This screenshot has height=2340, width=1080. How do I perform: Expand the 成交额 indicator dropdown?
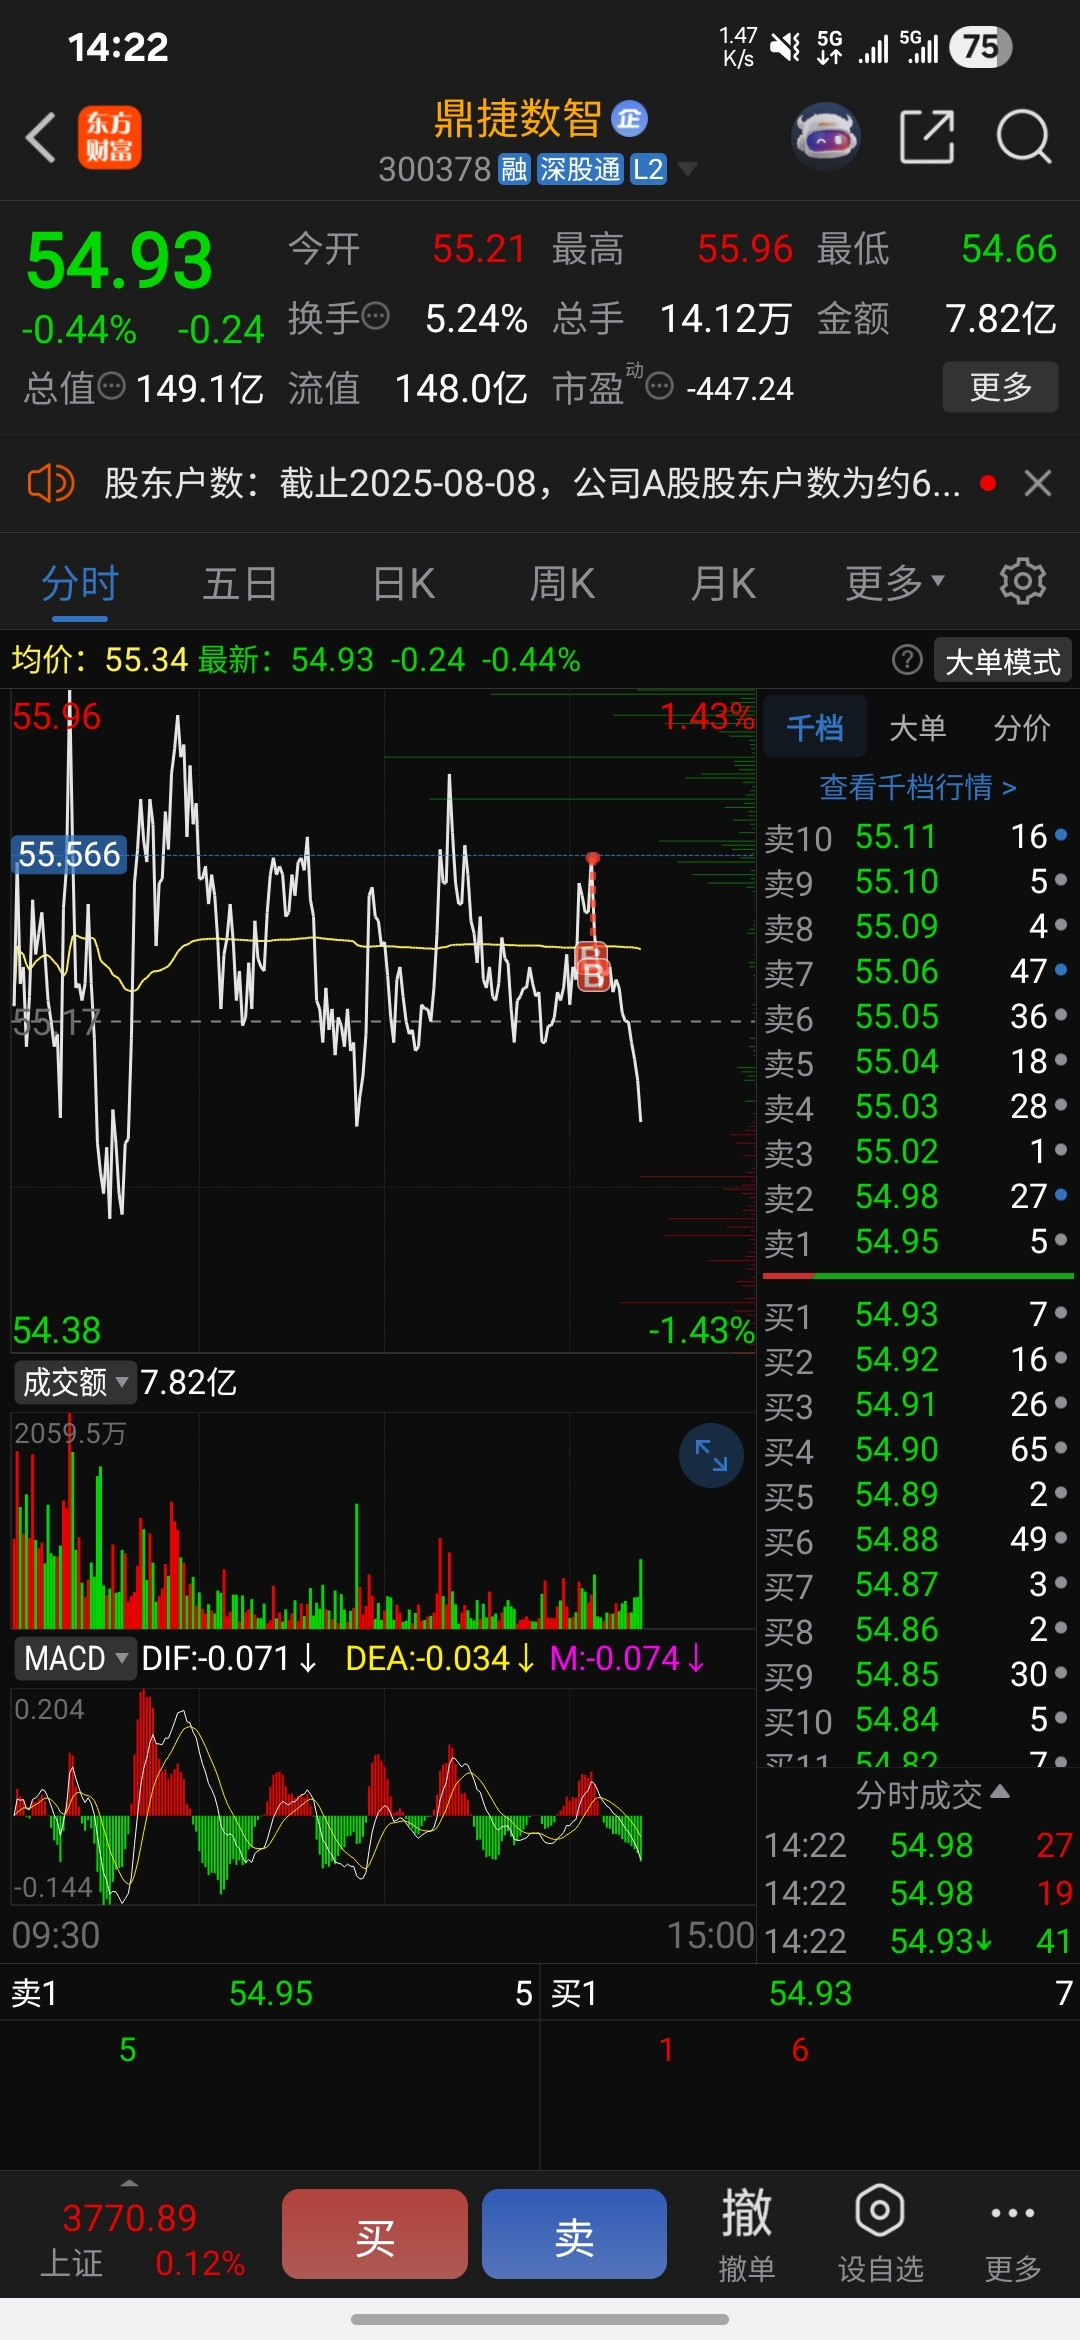(76, 1383)
